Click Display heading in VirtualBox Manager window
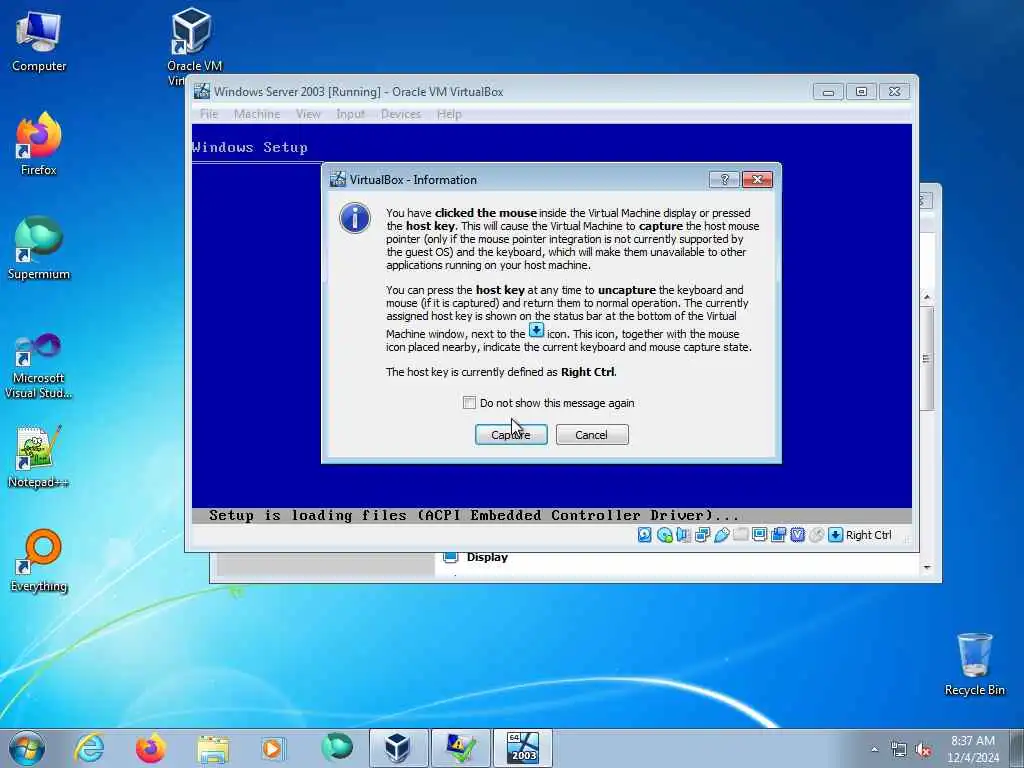This screenshot has width=1024, height=768. pos(487,557)
